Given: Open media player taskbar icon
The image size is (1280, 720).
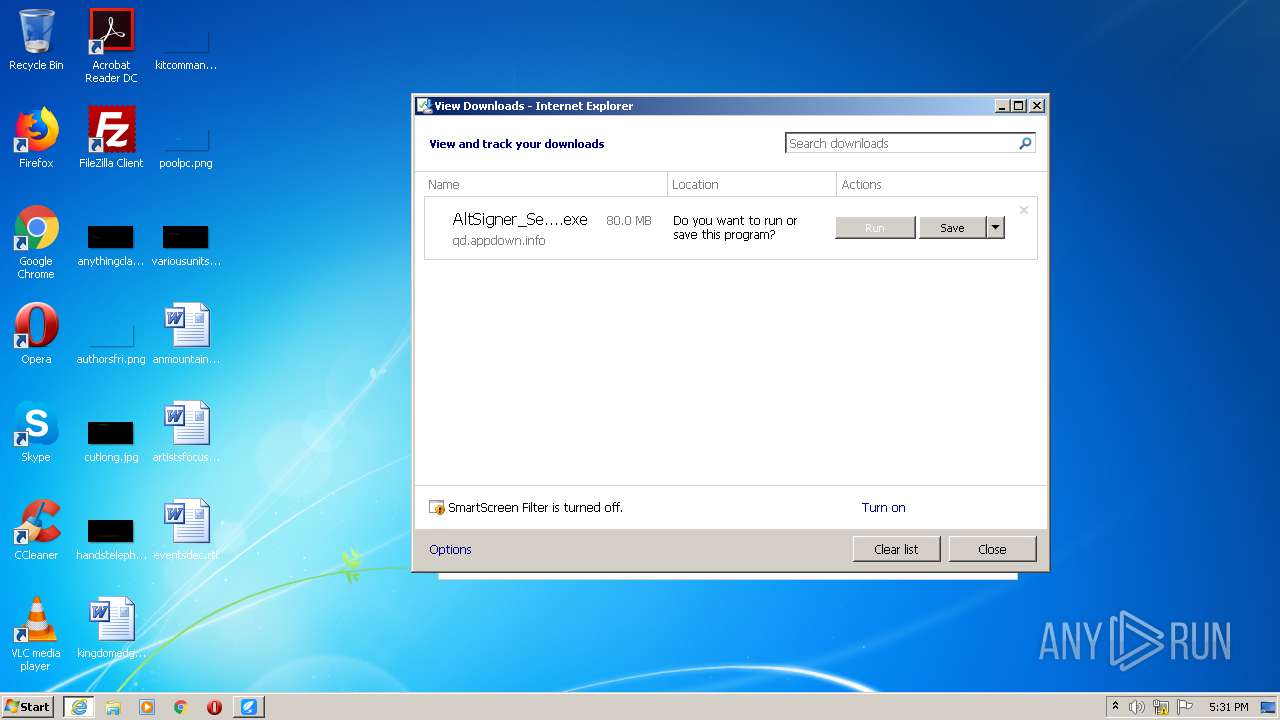Looking at the screenshot, I should (x=147, y=707).
